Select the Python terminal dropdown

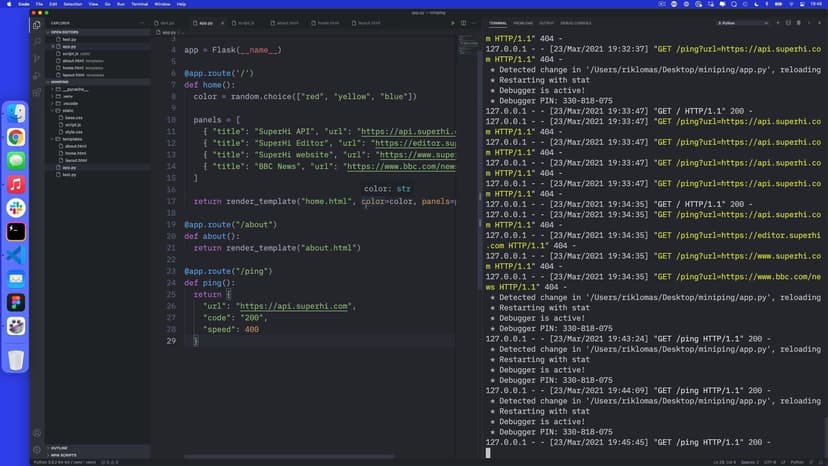pos(743,22)
